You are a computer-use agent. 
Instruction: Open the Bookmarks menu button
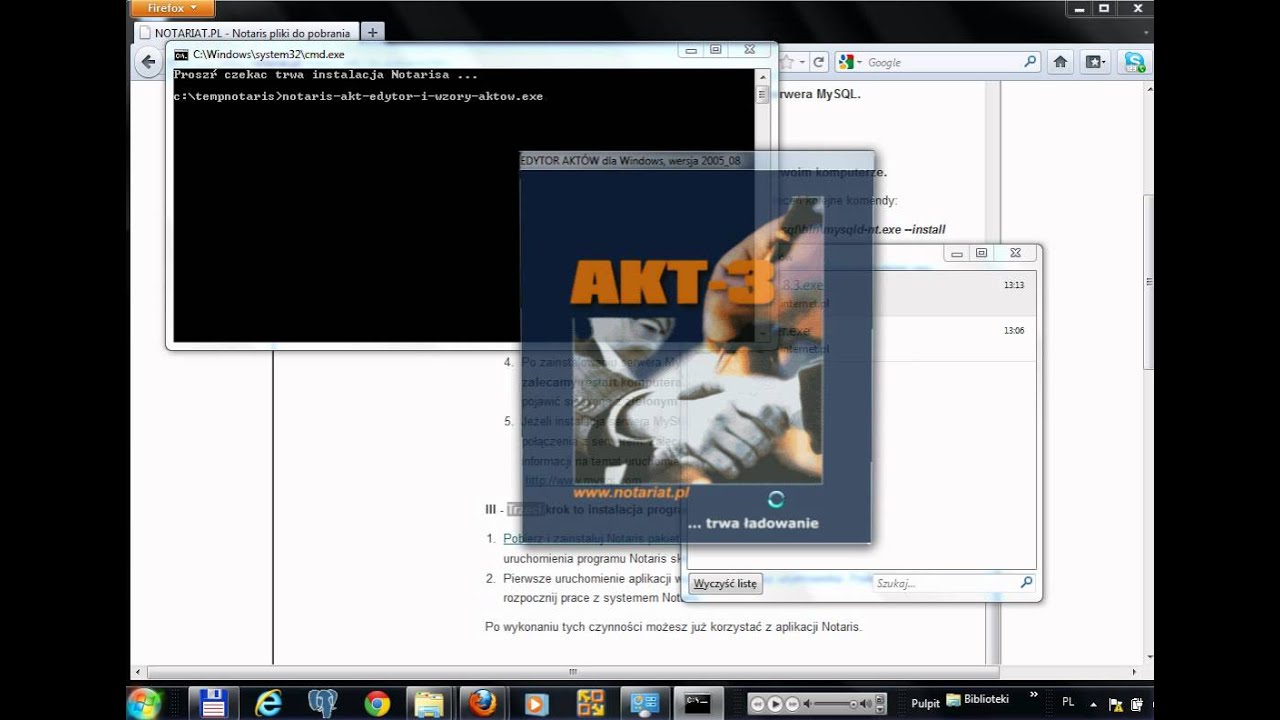[x=1096, y=62]
